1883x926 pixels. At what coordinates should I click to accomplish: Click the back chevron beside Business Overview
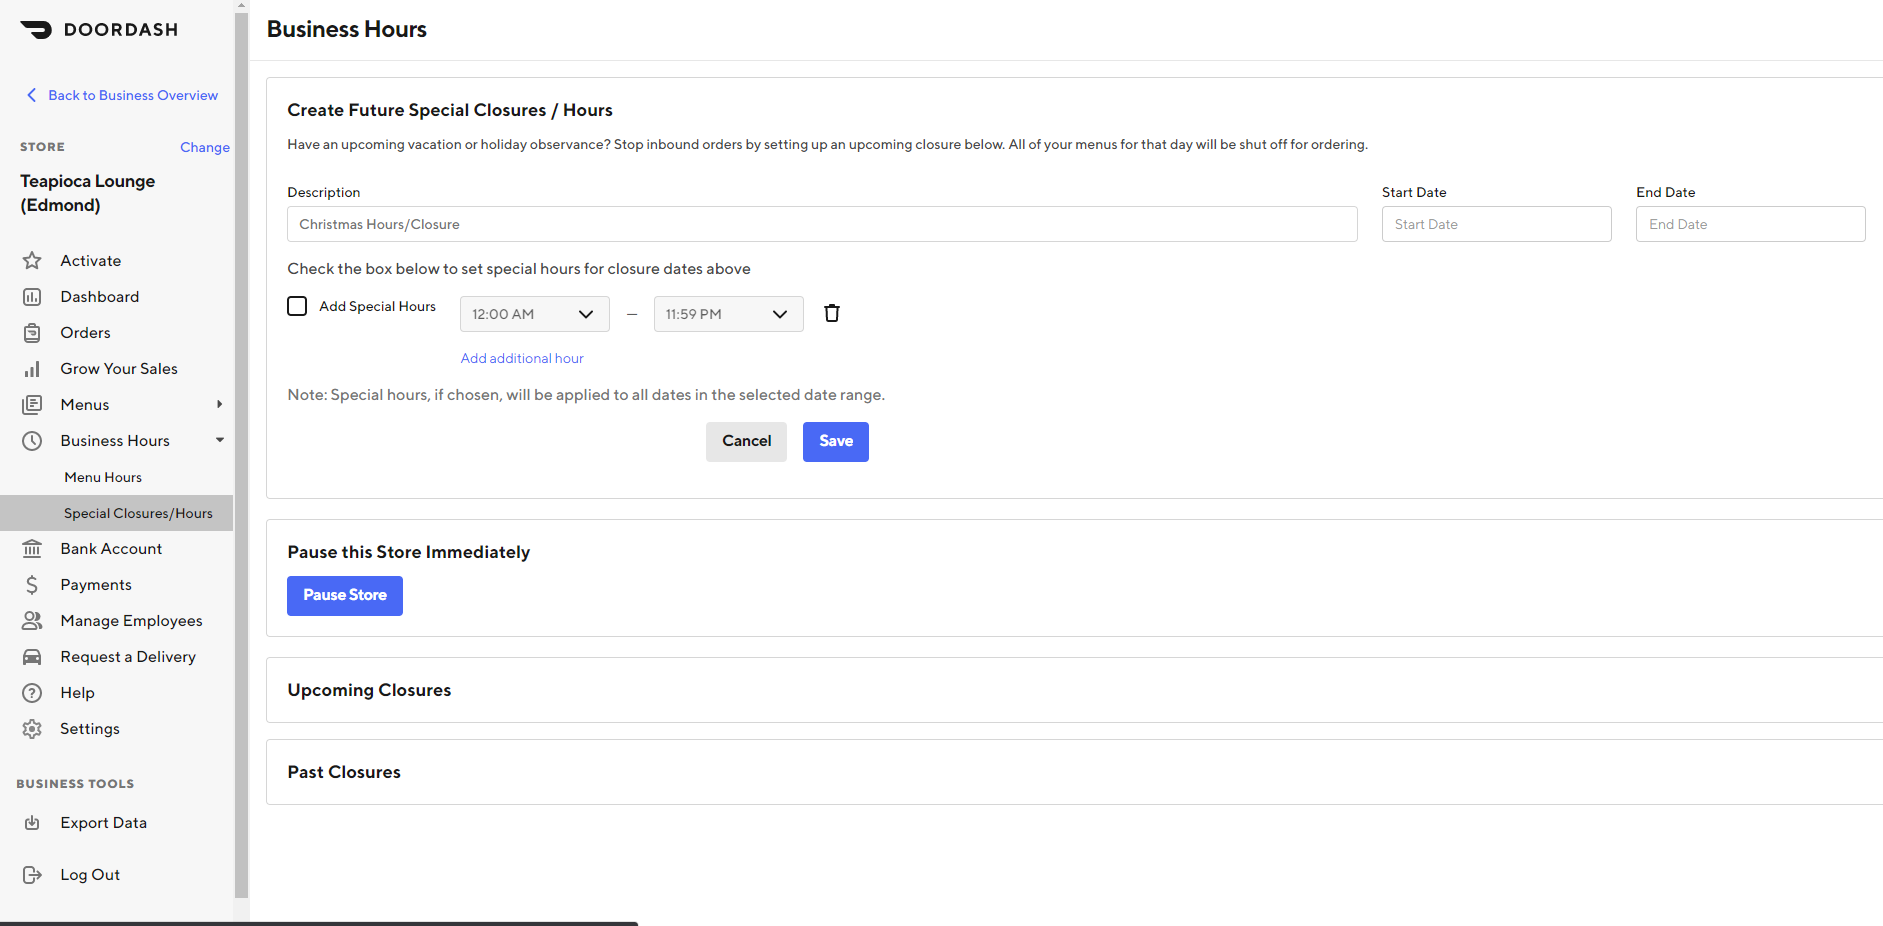coord(31,95)
